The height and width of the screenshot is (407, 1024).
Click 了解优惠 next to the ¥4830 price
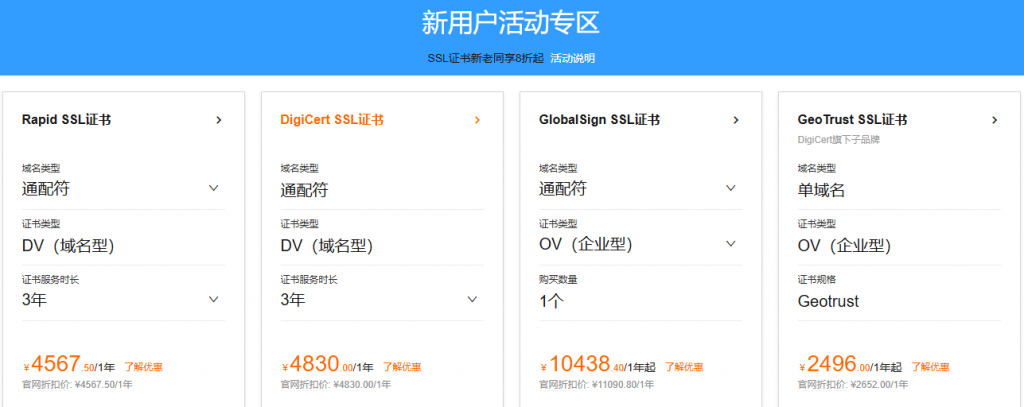tap(402, 367)
